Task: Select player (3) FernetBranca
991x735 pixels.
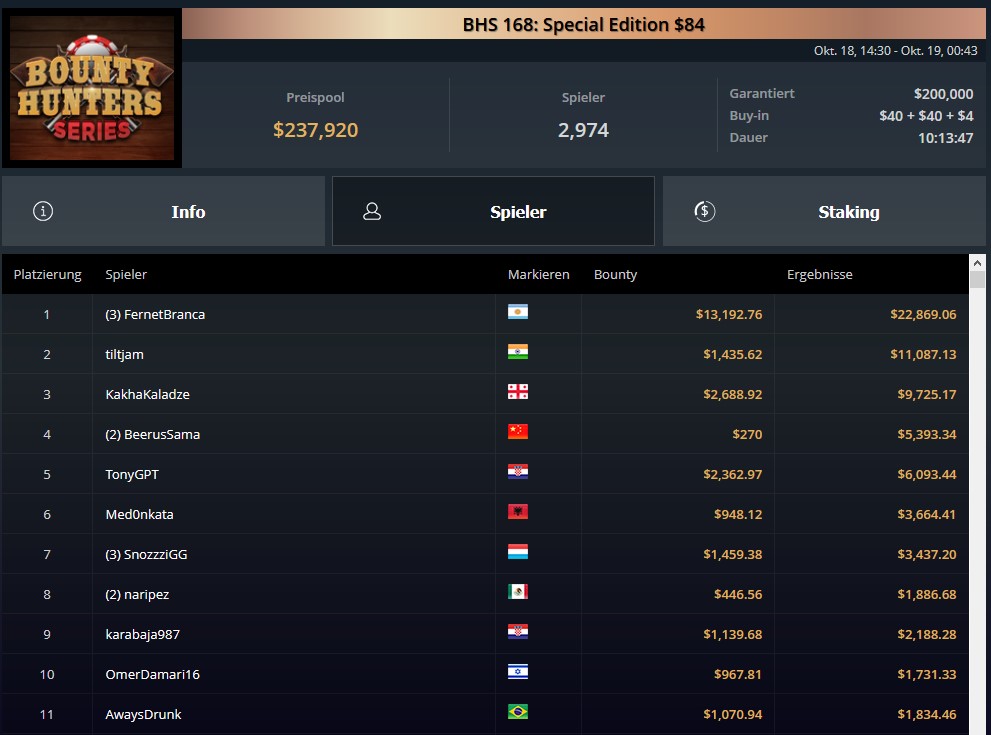Action: point(155,314)
